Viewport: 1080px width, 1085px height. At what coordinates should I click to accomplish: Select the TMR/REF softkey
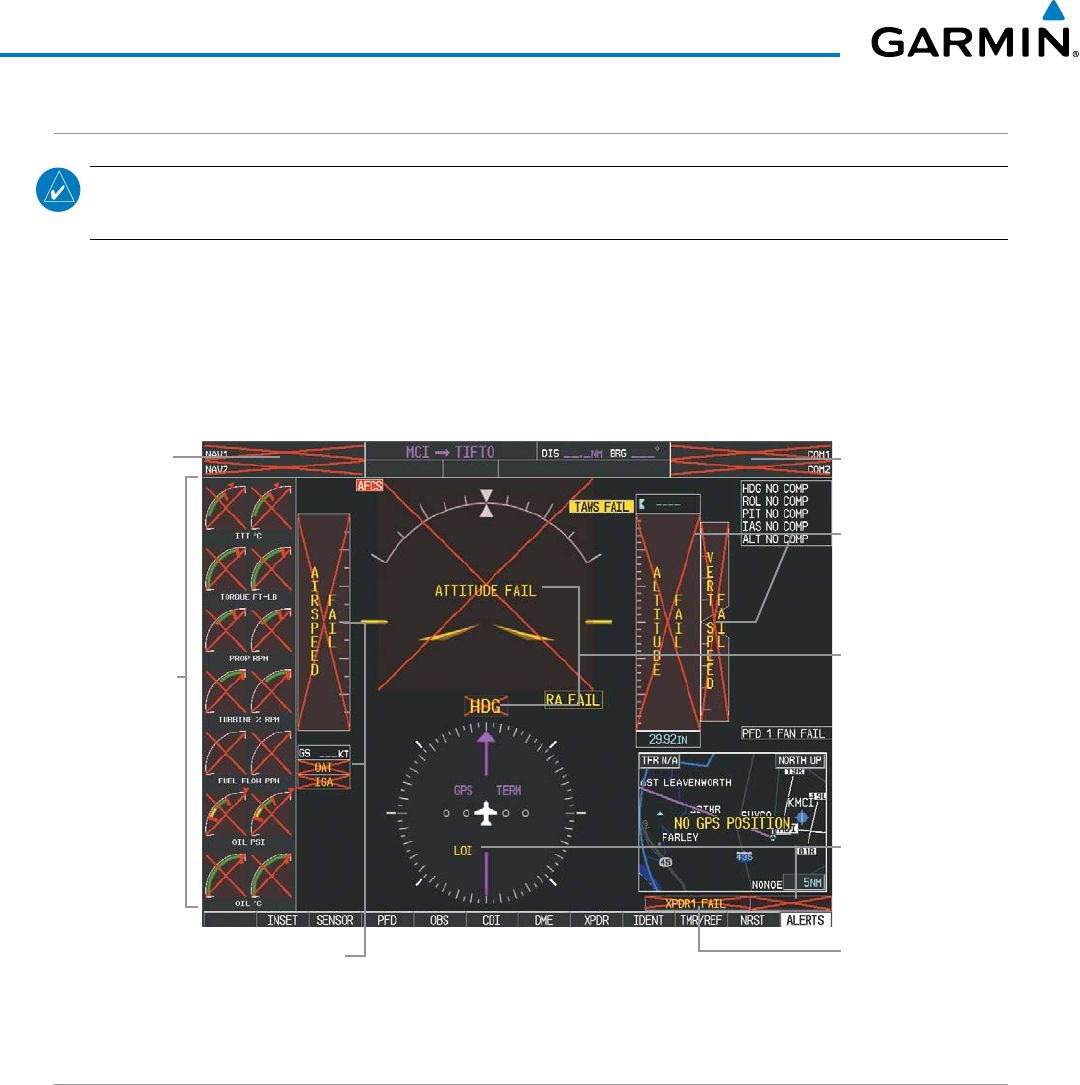pyautogui.click(x=701, y=920)
